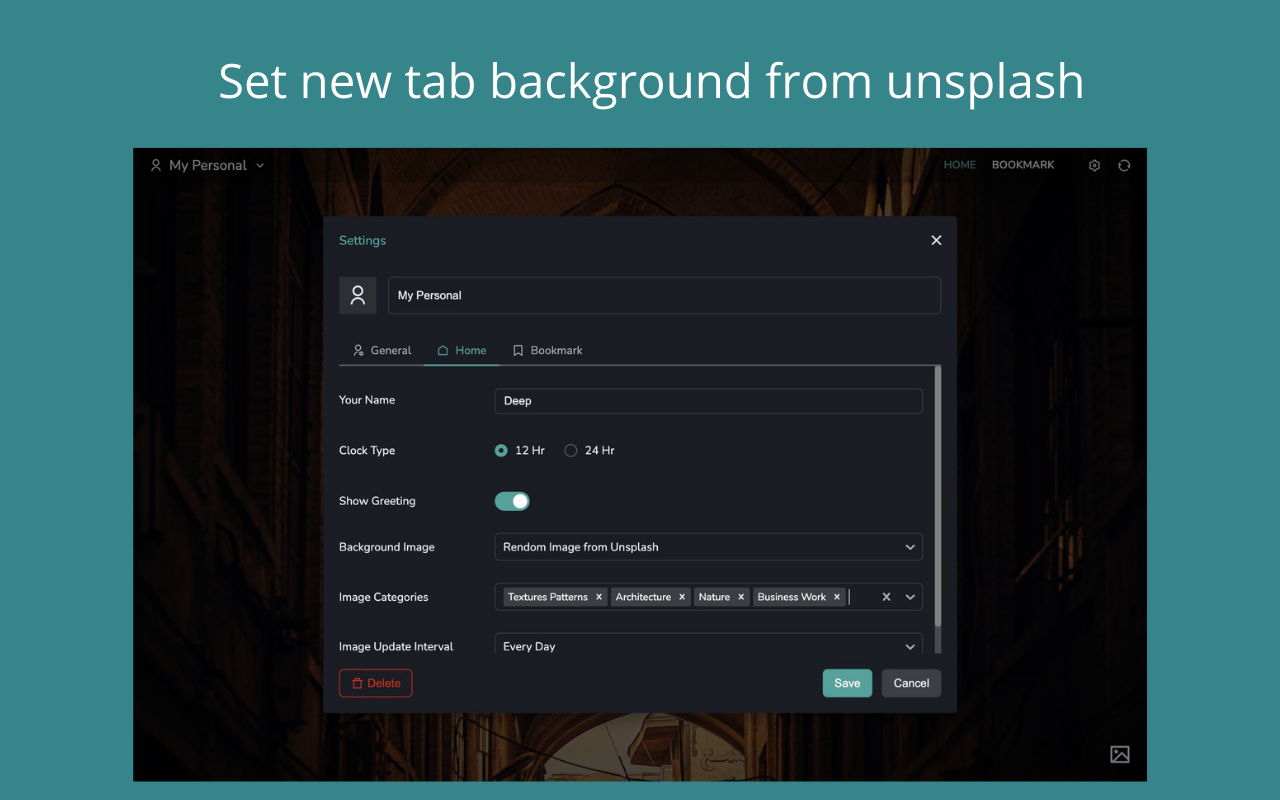This screenshot has width=1280, height=800.
Task: Remove the Textures Patterns category tag
Action: pyautogui.click(x=598, y=596)
